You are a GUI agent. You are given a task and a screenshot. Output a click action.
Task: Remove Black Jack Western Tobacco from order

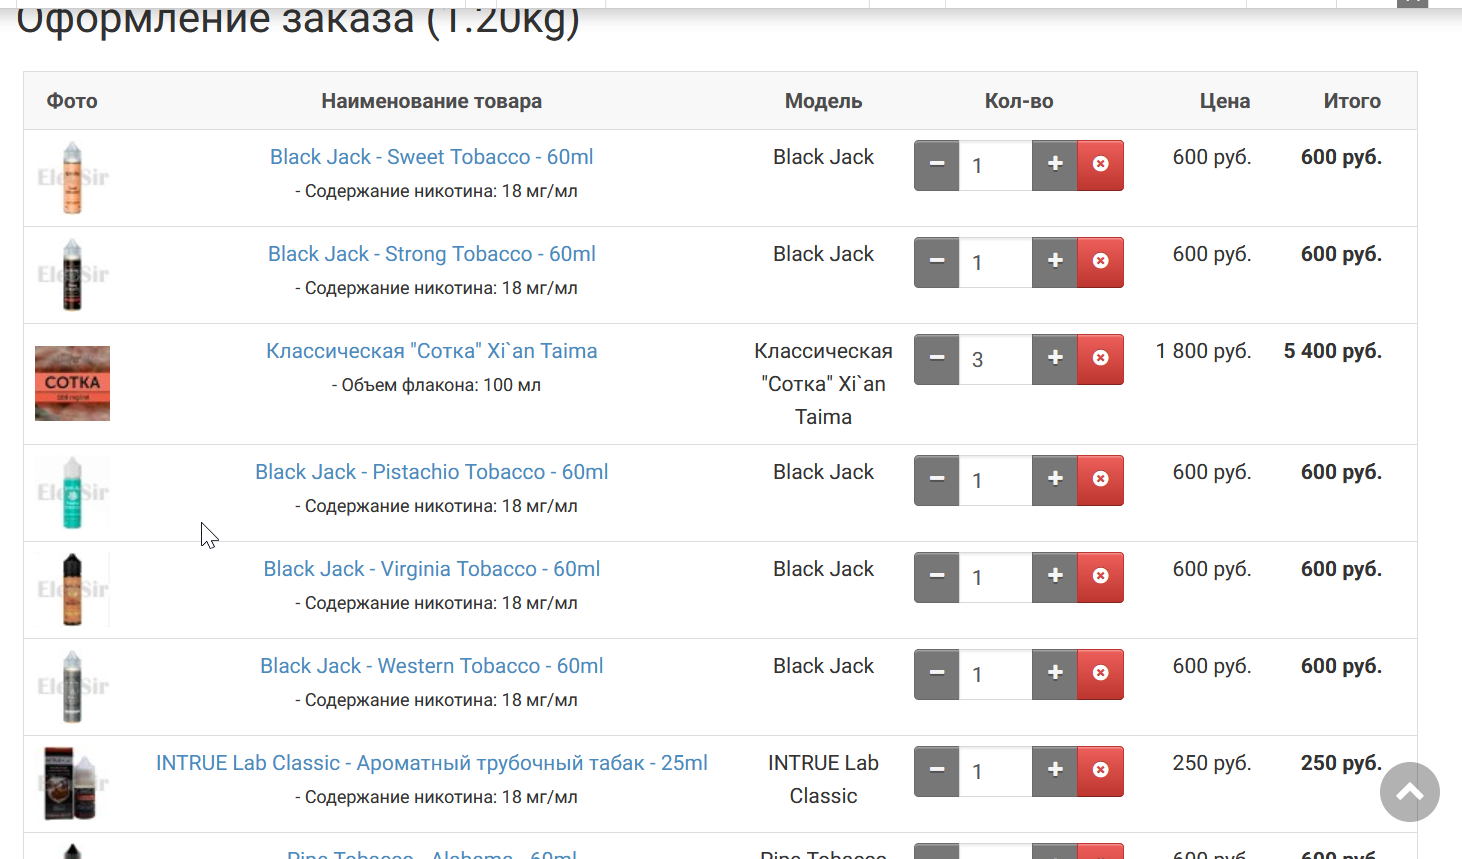(x=1101, y=674)
